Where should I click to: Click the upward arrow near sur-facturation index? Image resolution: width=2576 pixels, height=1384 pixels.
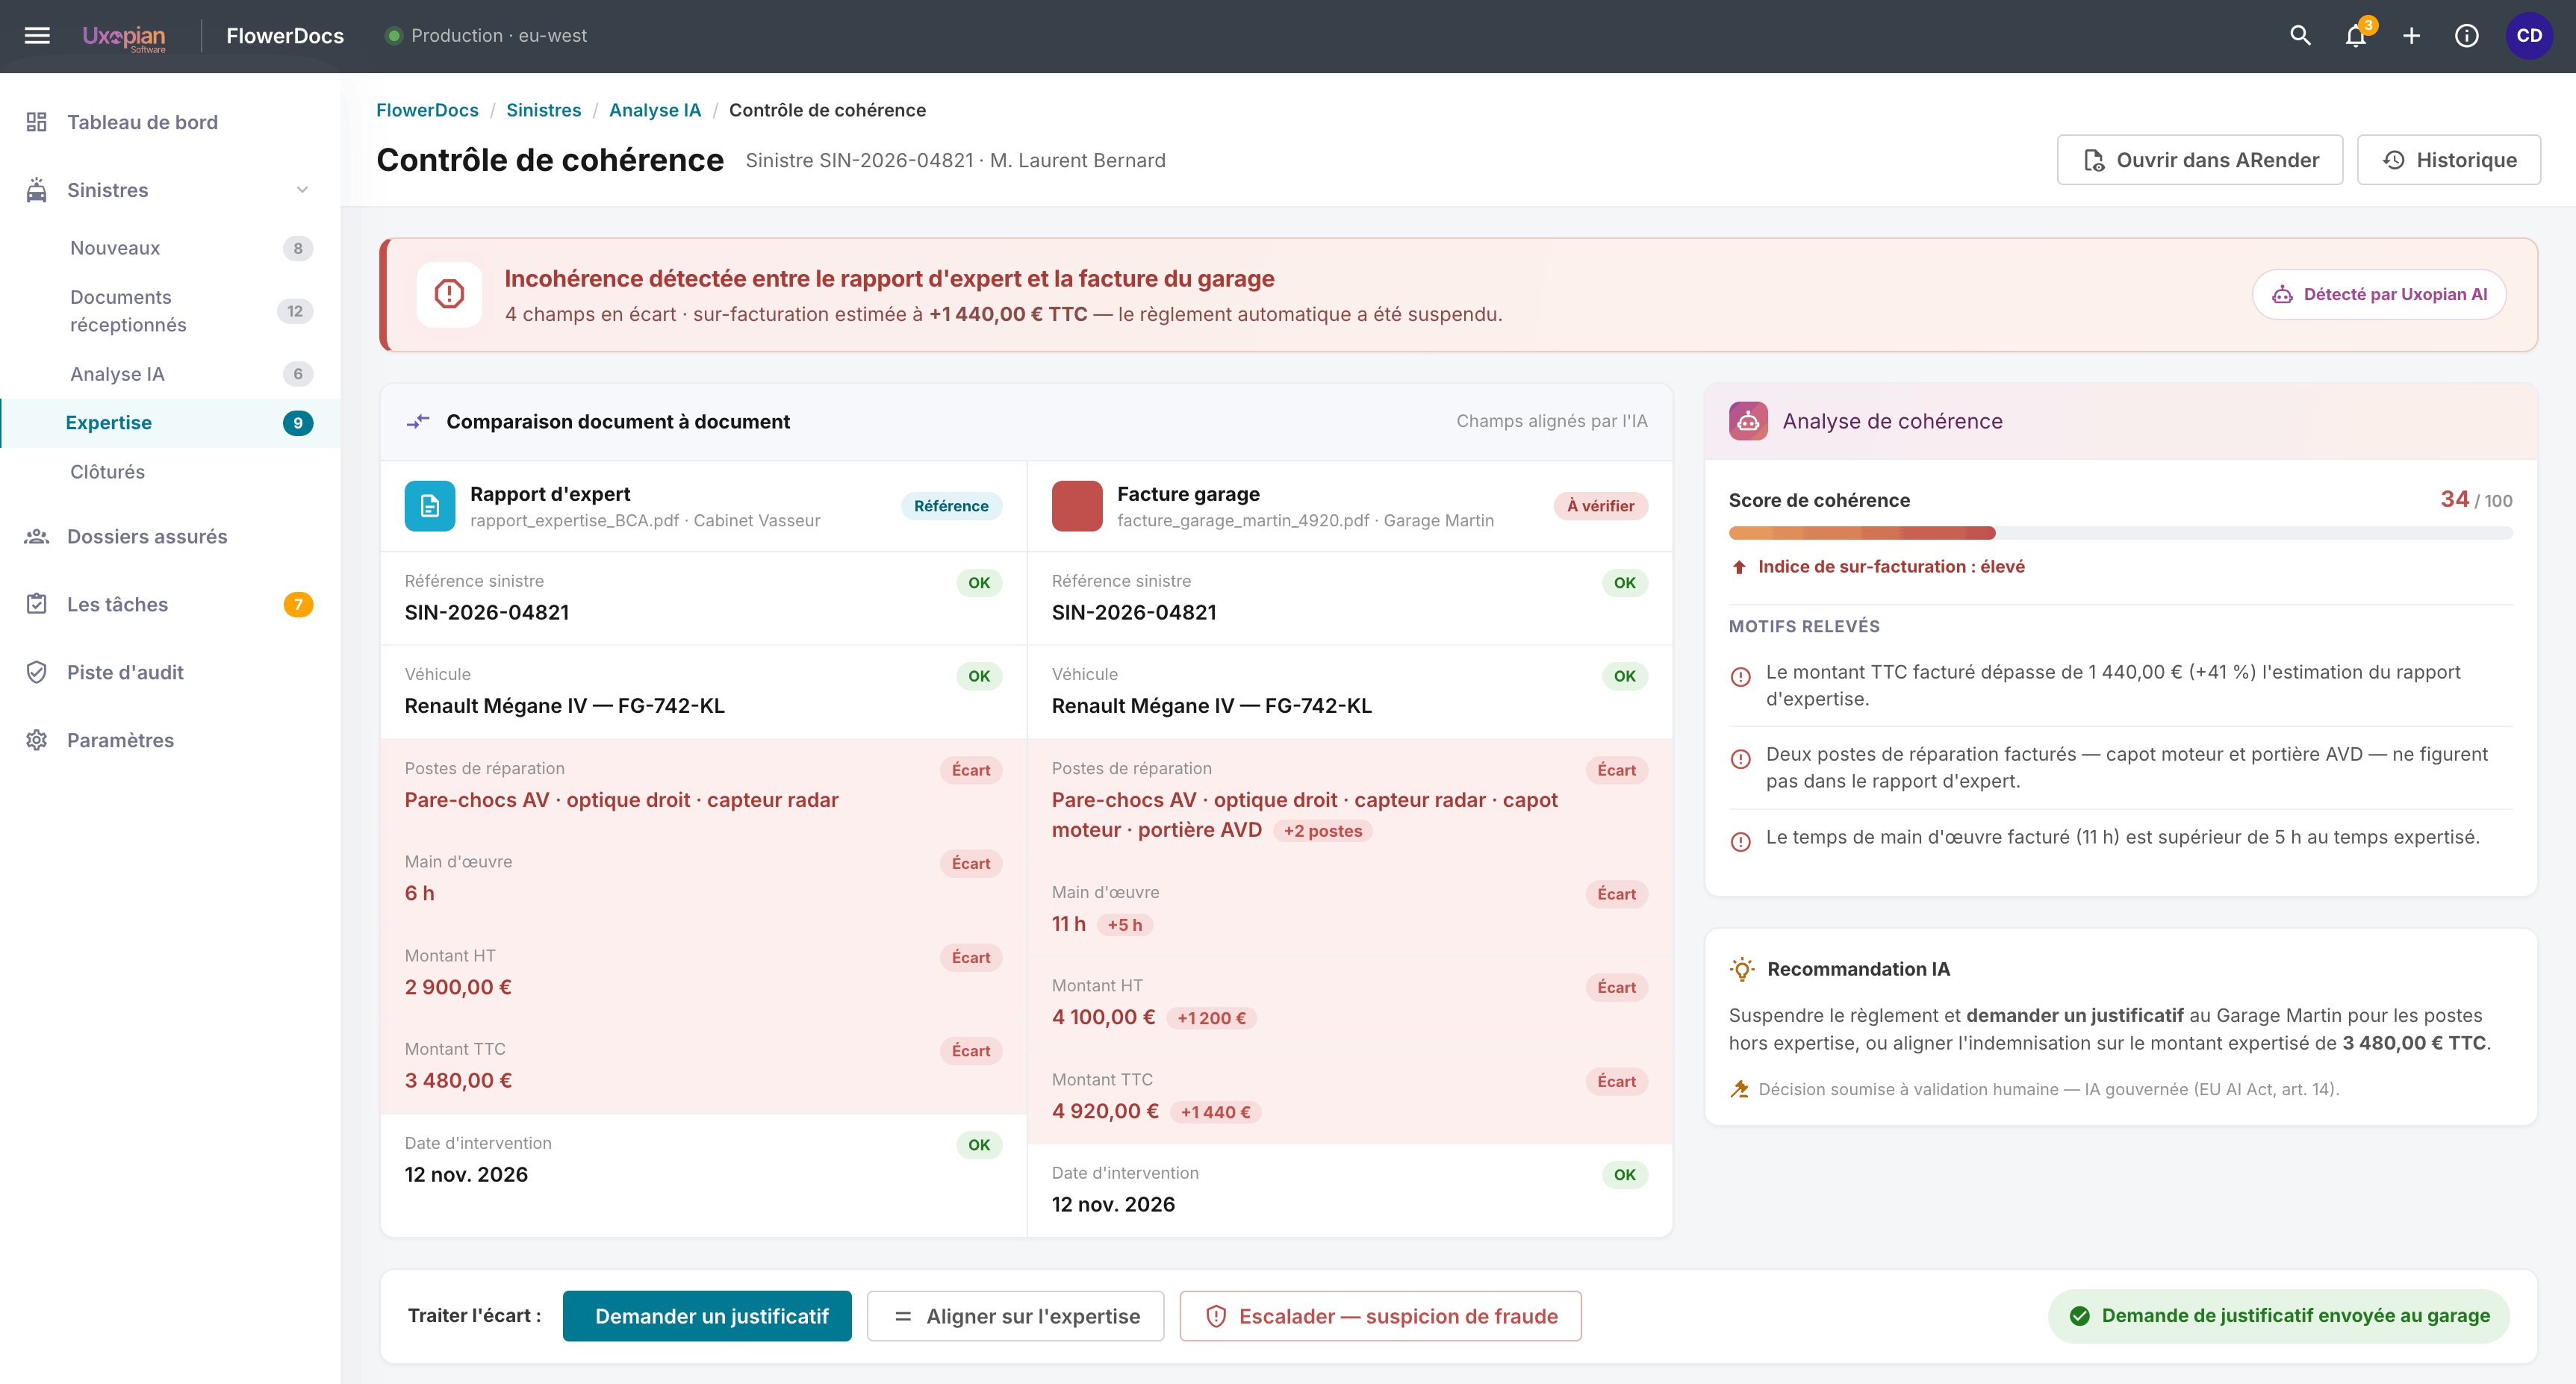[1739, 567]
